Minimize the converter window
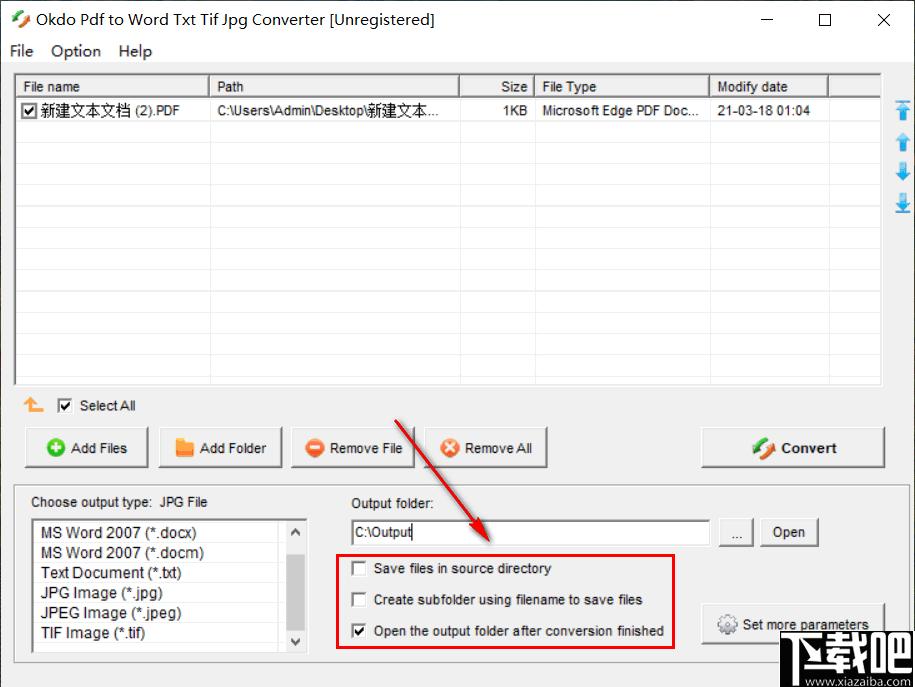 pyautogui.click(x=767, y=20)
